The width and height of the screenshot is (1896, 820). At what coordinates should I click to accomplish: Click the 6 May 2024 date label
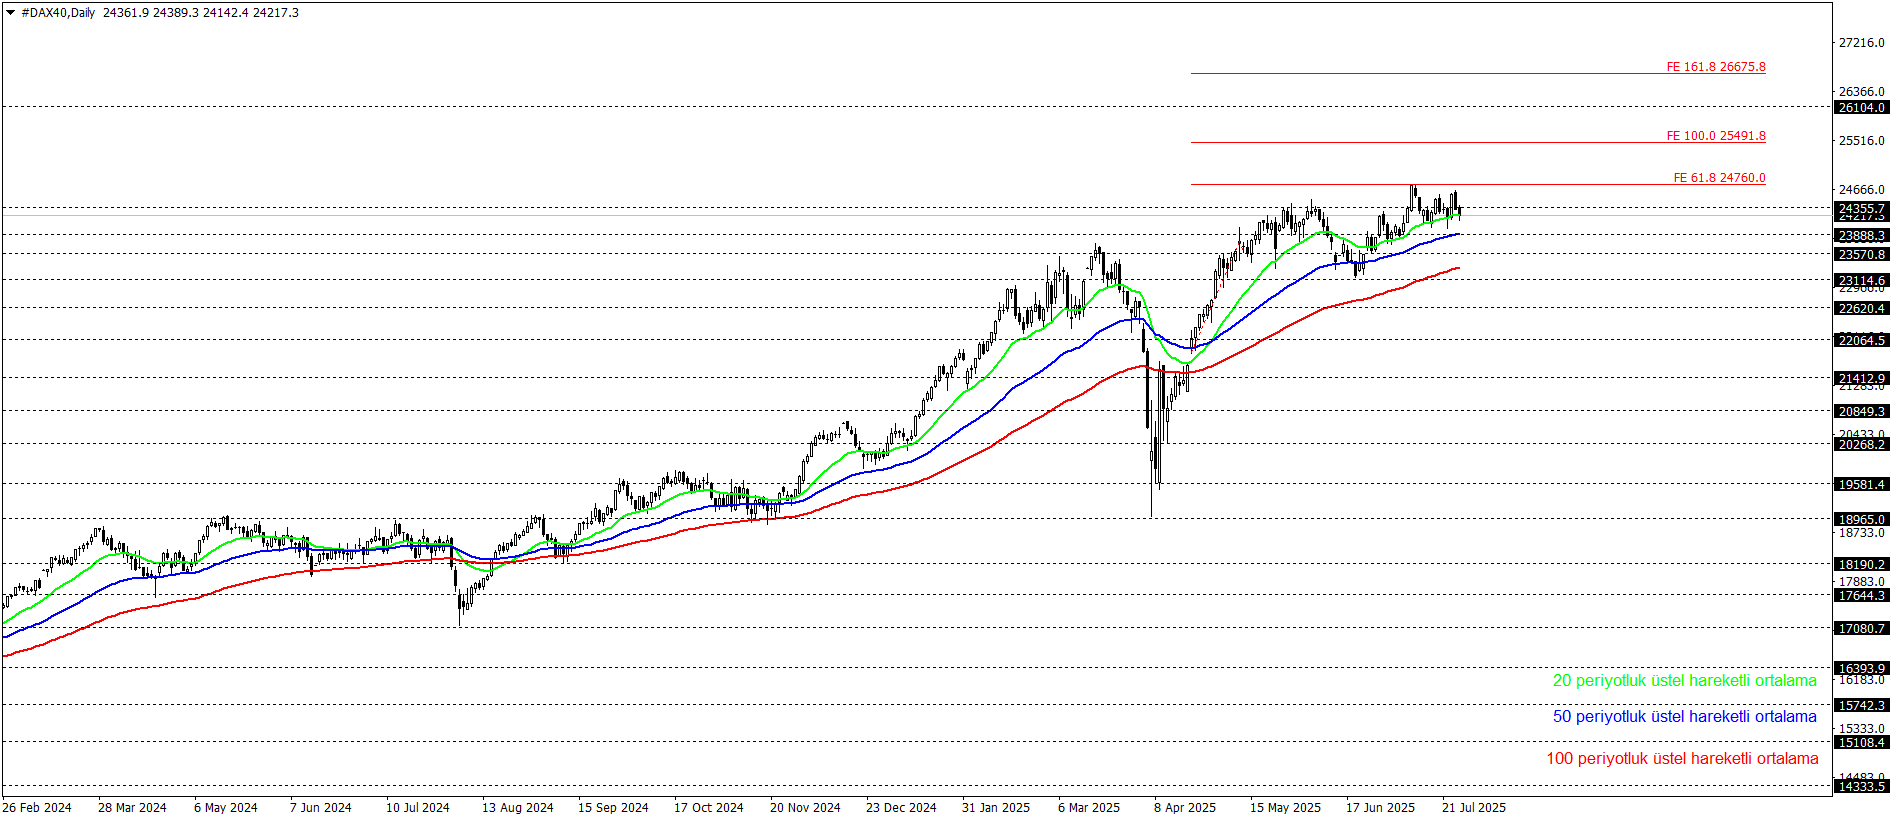226,808
